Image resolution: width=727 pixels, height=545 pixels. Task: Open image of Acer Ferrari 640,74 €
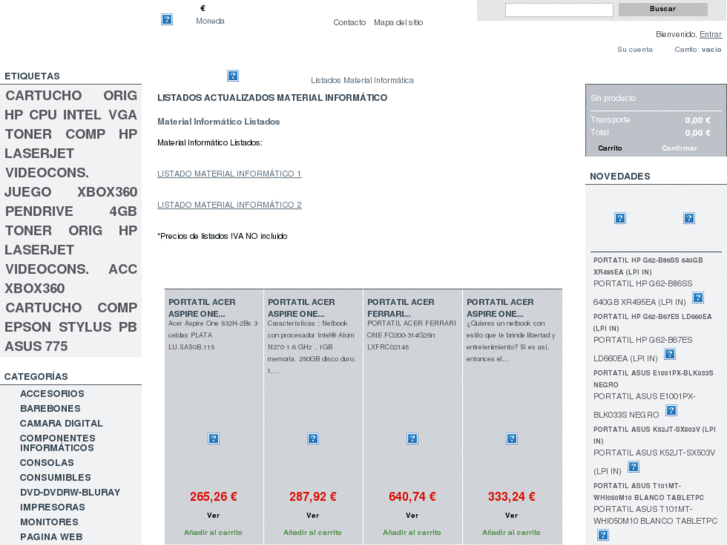[412, 439]
